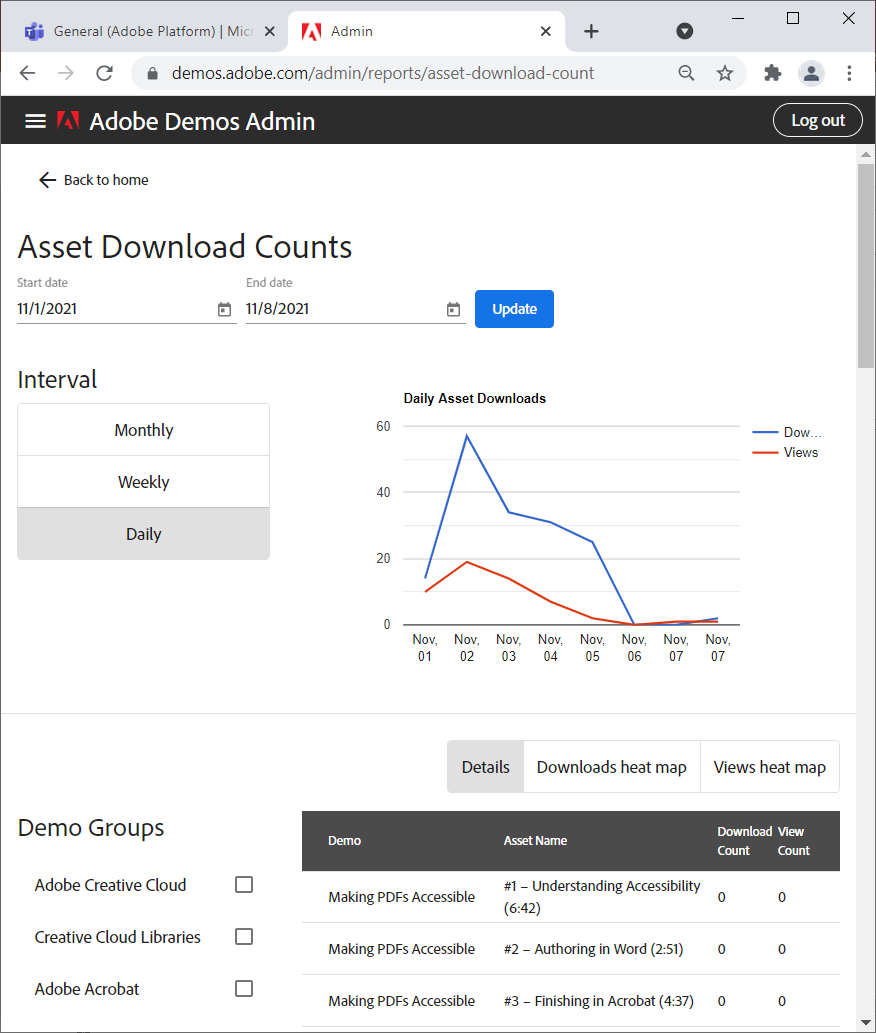Select the Weekly interval
The height and width of the screenshot is (1033, 876).
pos(144,482)
